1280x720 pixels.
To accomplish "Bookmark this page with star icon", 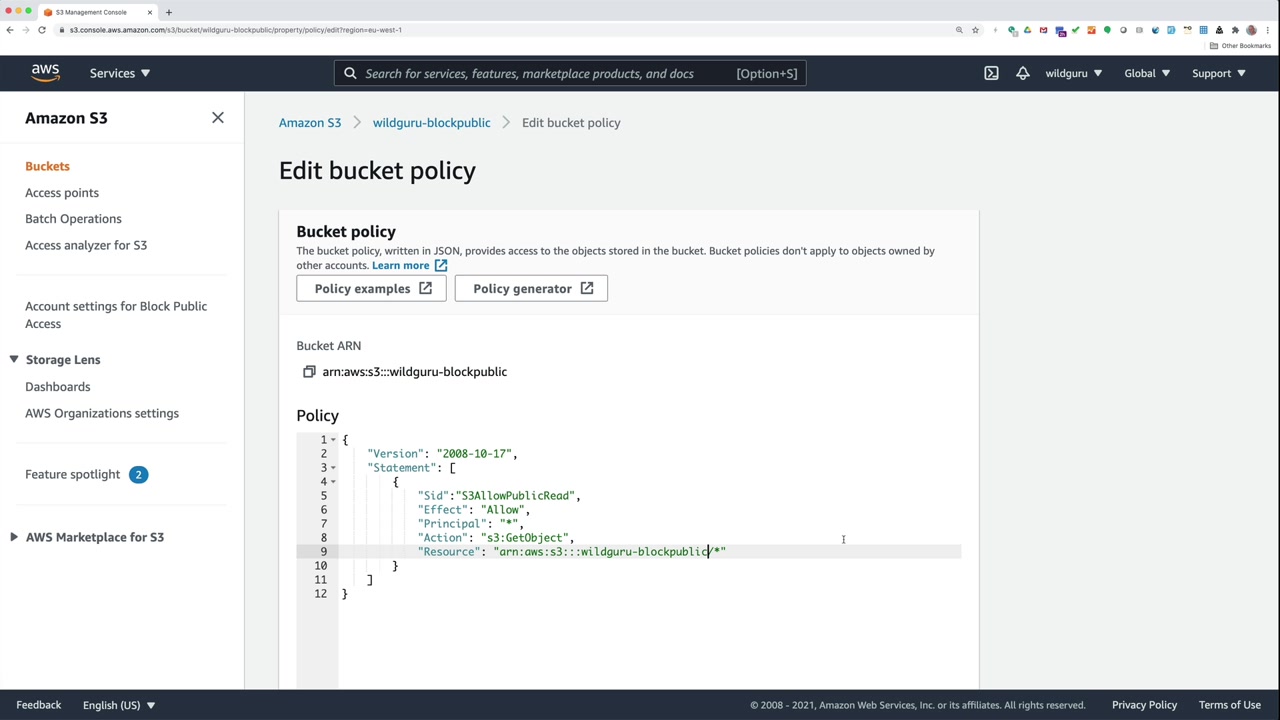I will (975, 30).
